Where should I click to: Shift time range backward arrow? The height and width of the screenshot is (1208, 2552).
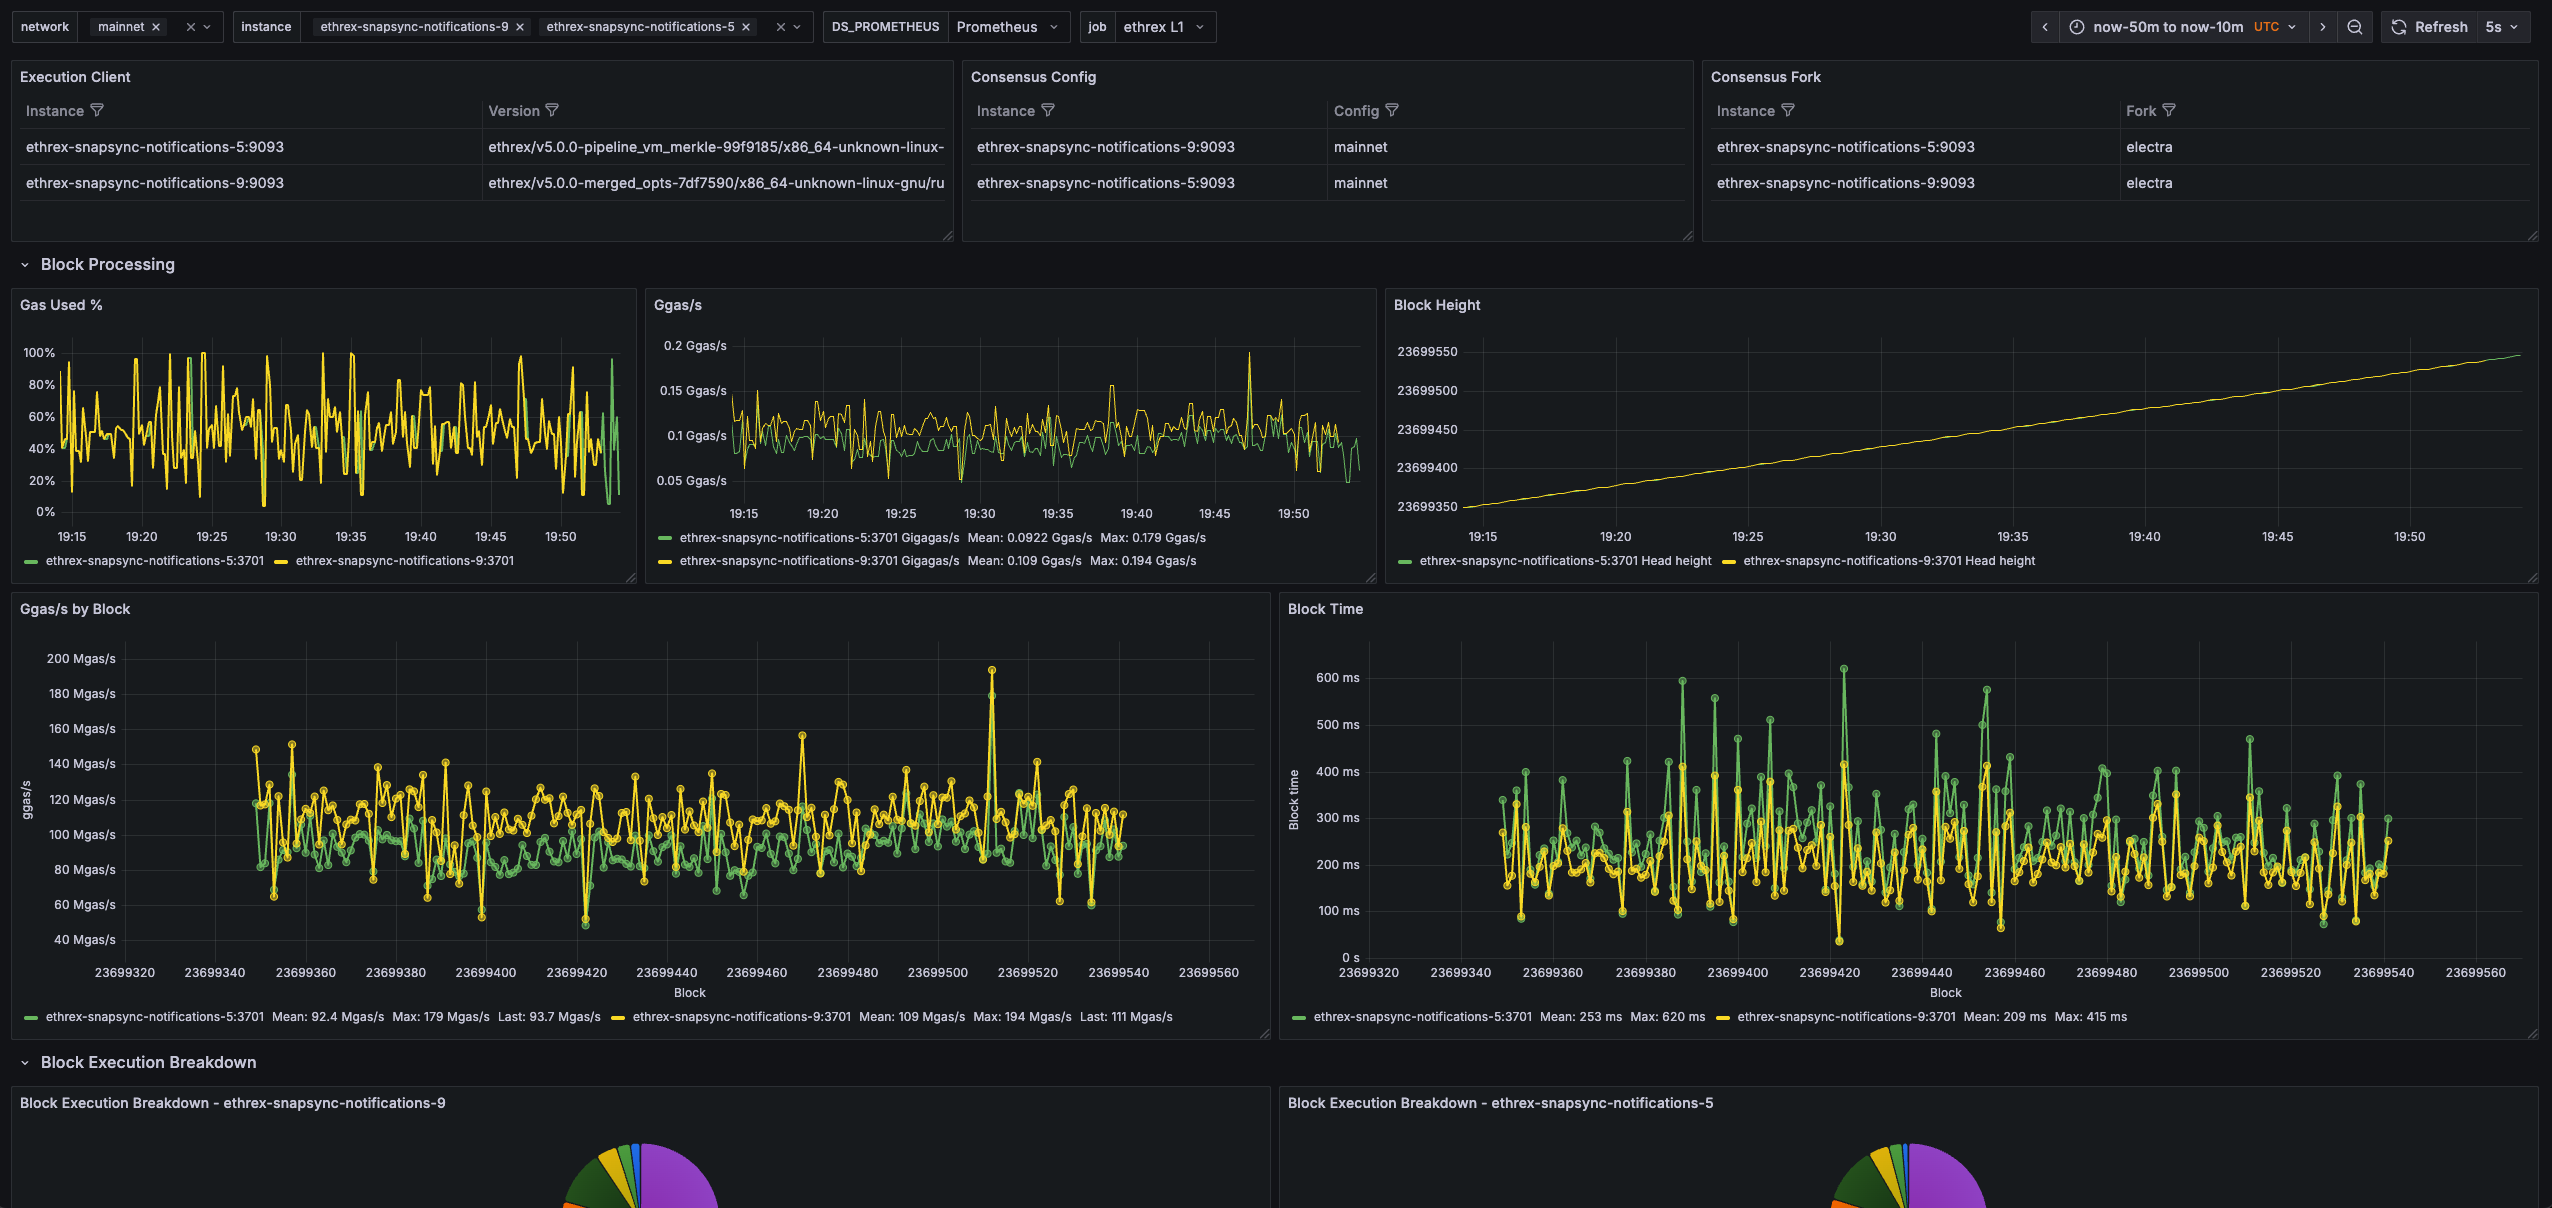tap(2045, 27)
